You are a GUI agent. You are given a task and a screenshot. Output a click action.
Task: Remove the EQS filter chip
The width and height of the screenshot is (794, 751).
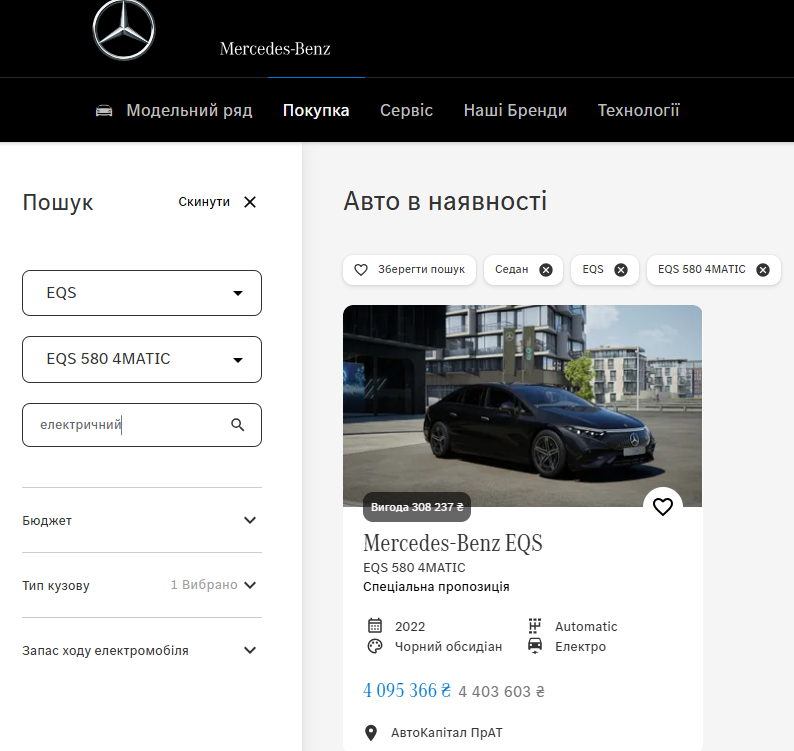620,270
